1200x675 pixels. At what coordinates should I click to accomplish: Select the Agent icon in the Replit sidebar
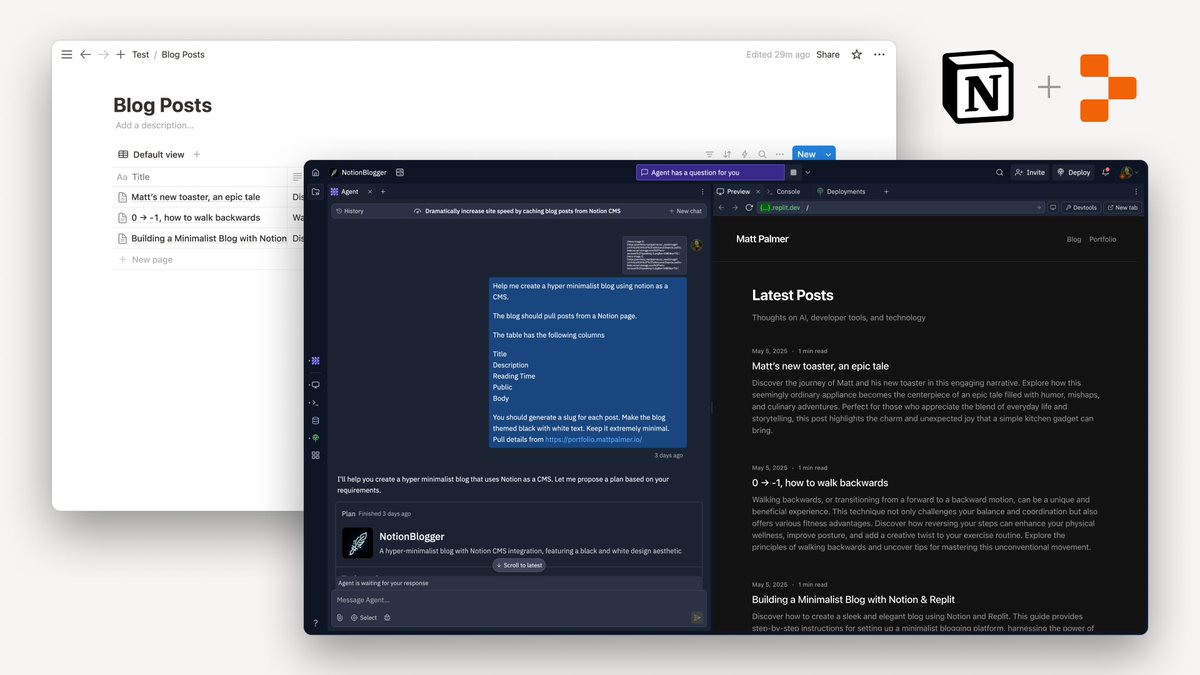tap(315, 360)
